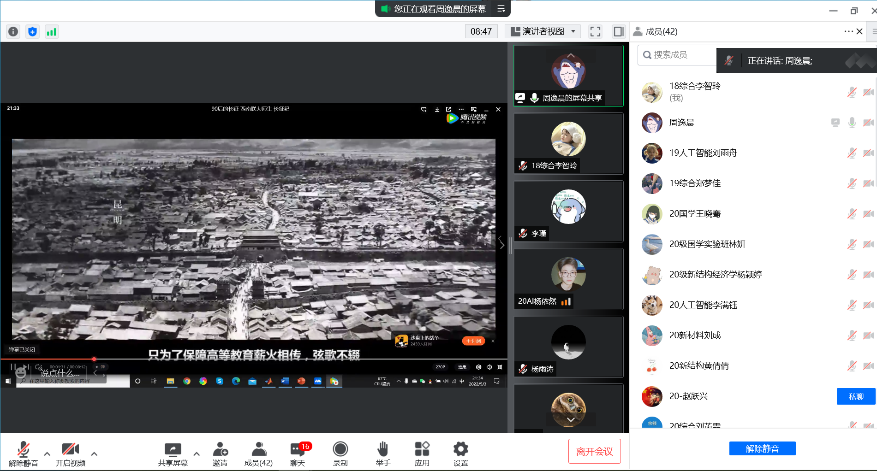Click microphone icon for 周逸晨

(851, 122)
